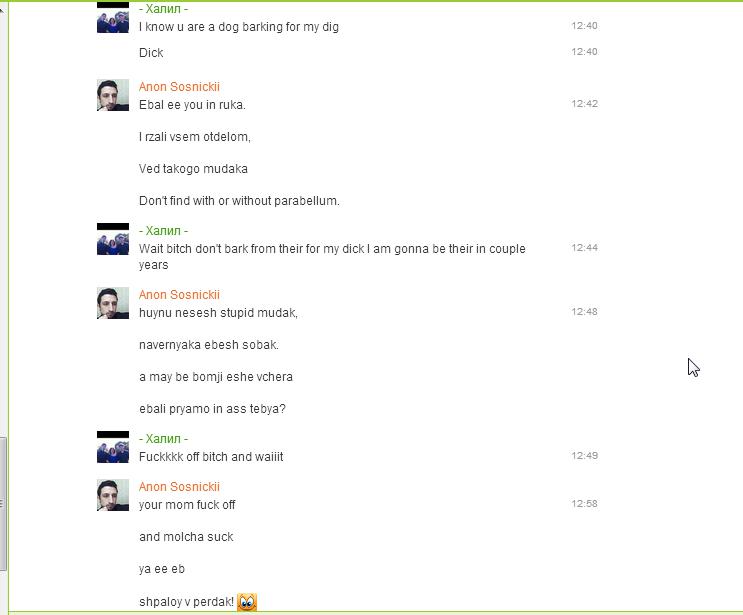Click the smiley emoticon in the last message
The width and height of the screenshot is (743, 615).
[247, 602]
